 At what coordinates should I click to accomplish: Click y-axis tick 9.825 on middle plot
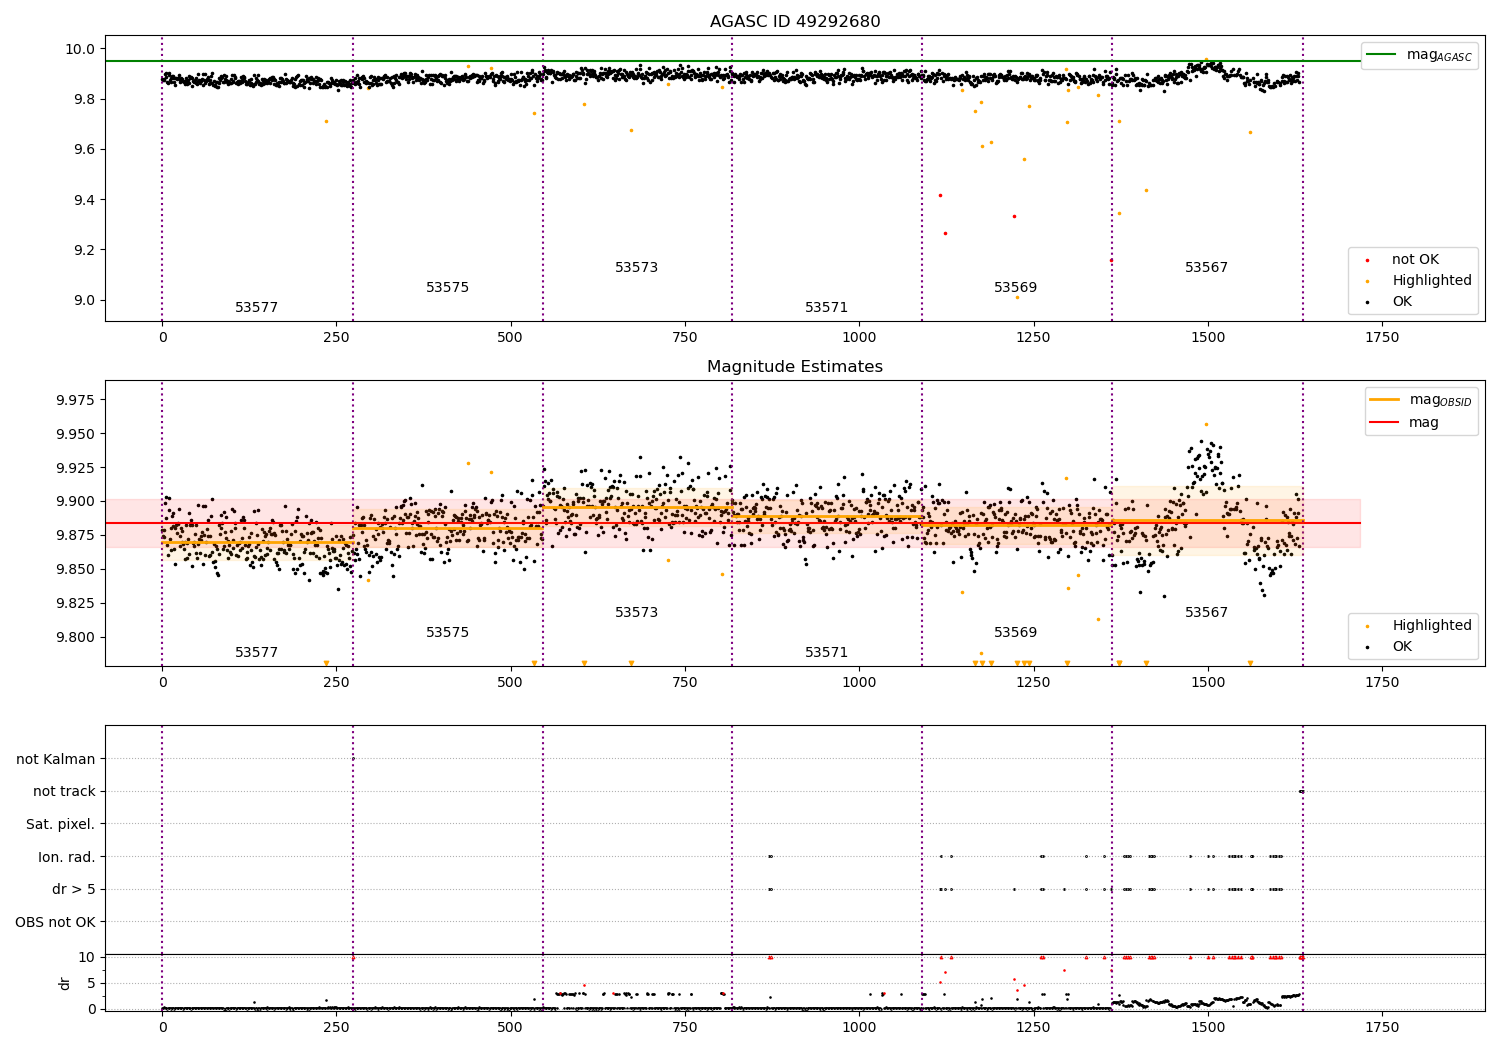(76, 603)
